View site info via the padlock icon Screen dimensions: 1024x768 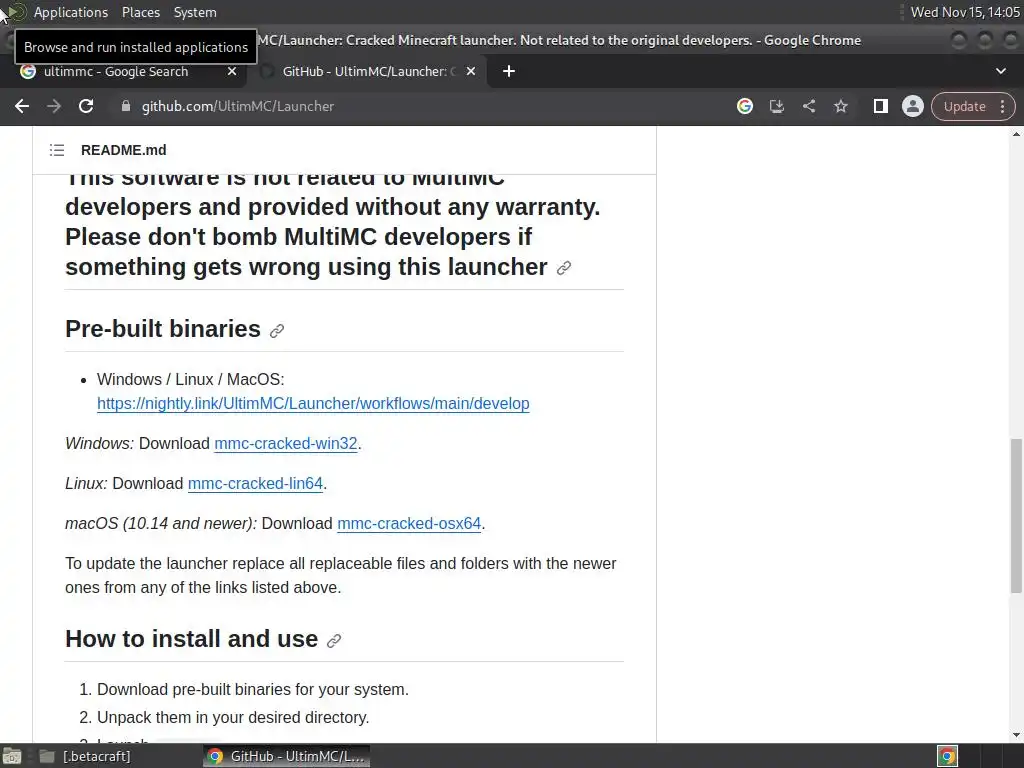point(125,106)
